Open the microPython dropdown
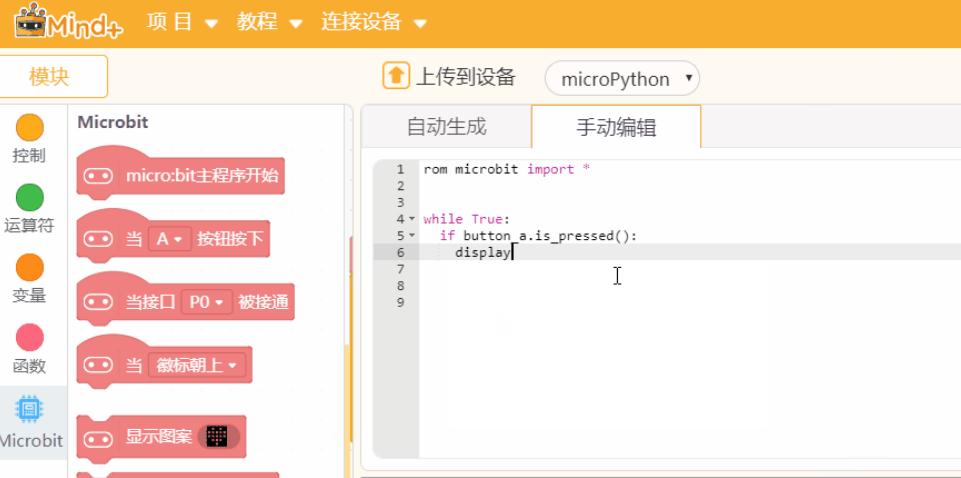The height and width of the screenshot is (478, 961). click(622, 78)
